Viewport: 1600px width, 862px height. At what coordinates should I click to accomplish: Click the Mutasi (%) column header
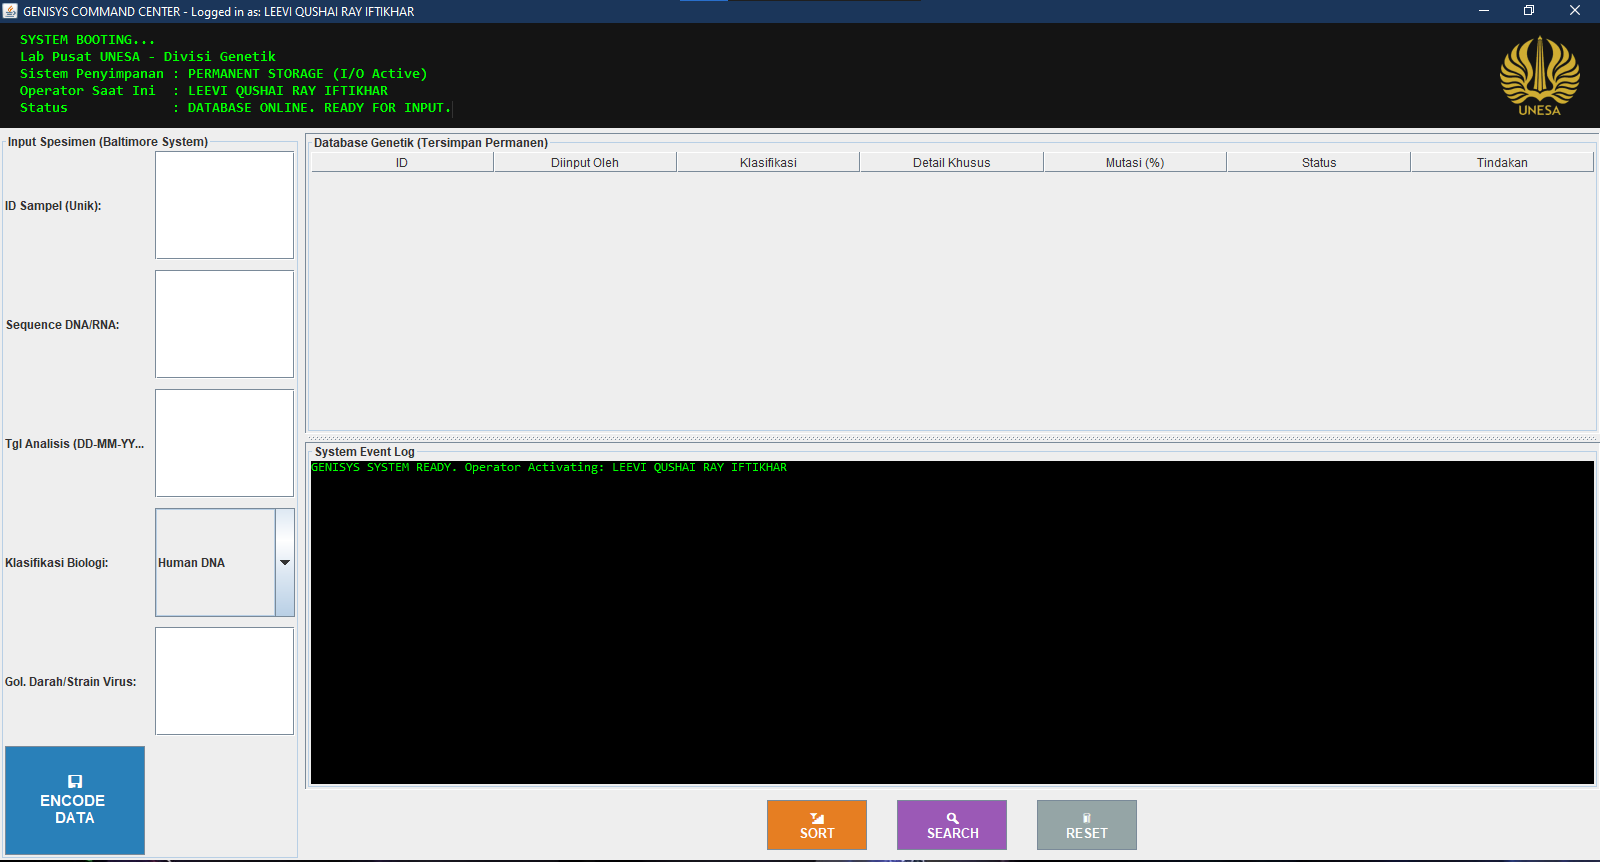(x=1135, y=162)
